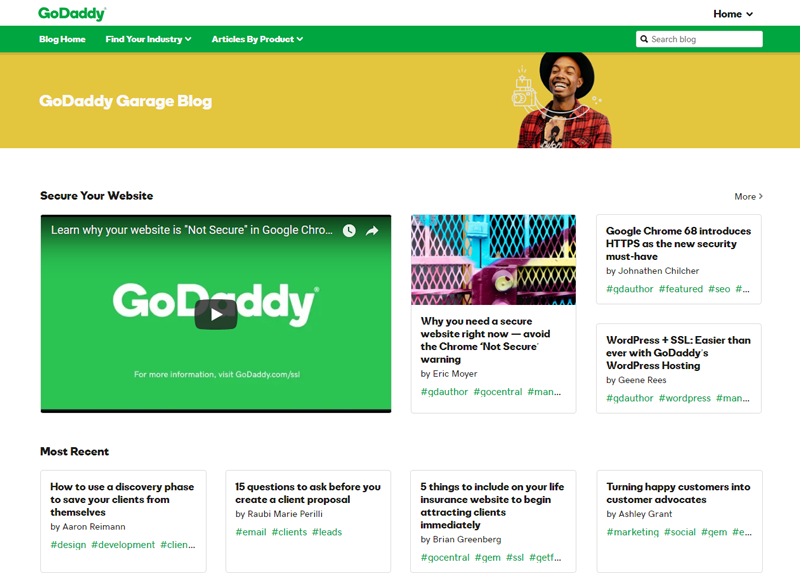Click the video Watch Later clock icon
The width and height of the screenshot is (800, 582).
pos(349,231)
